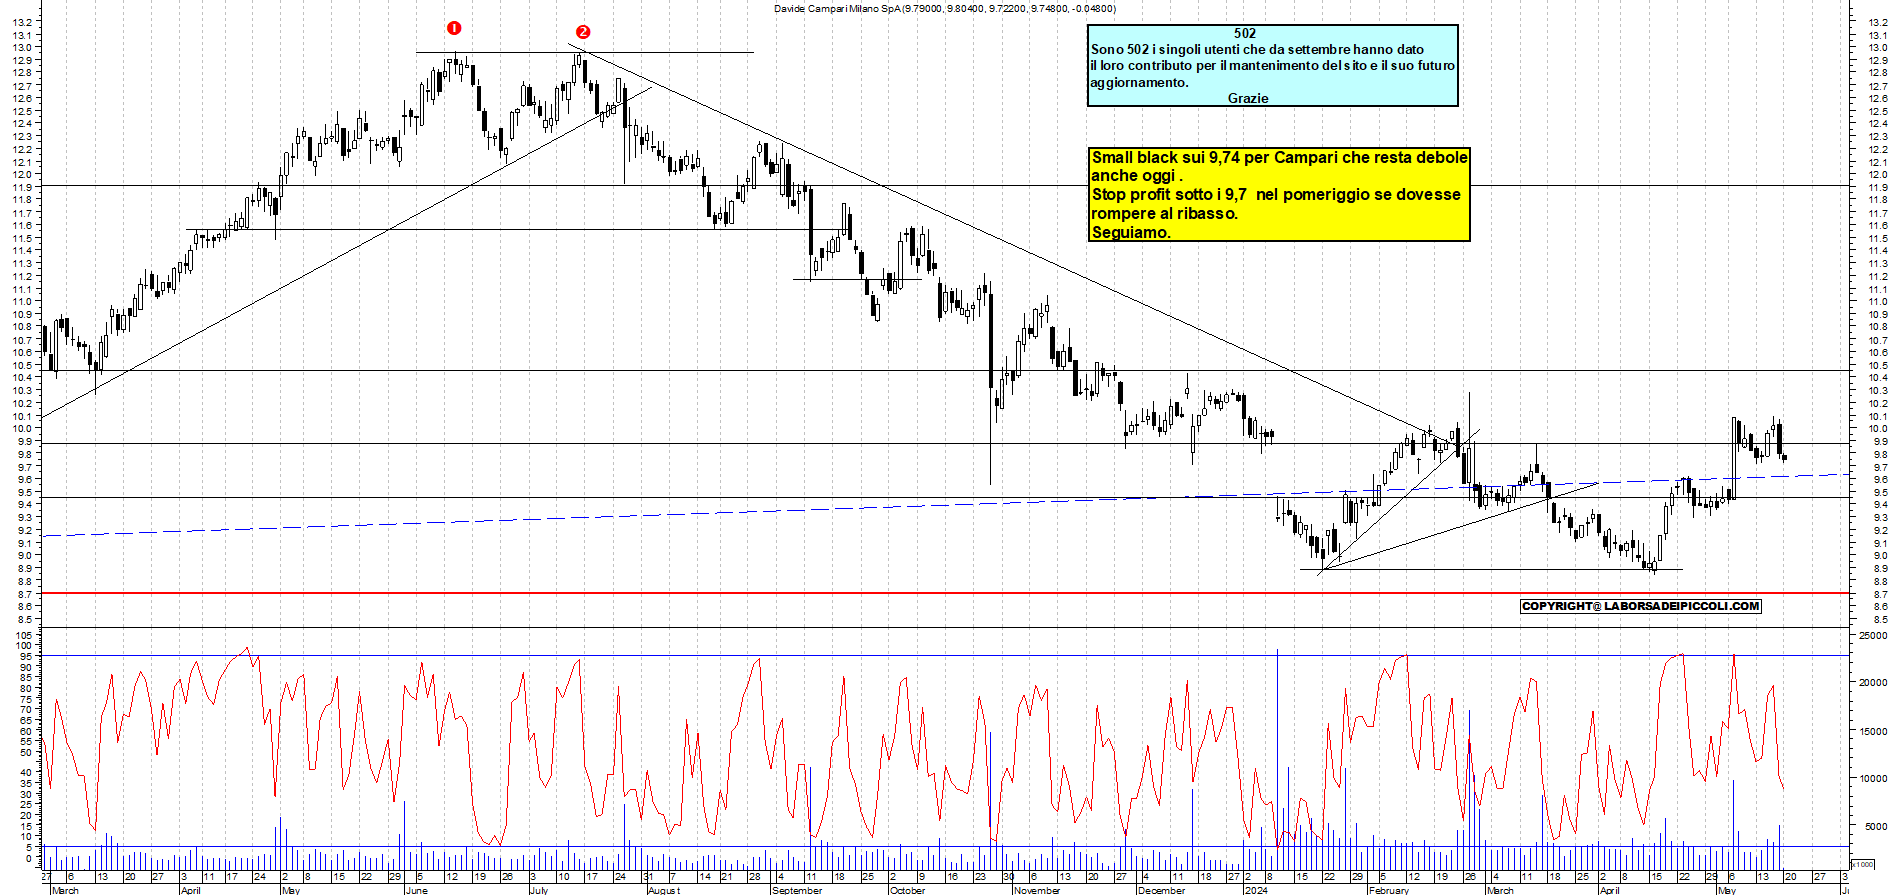The height and width of the screenshot is (895, 1890).
Task: Click the red circled number 2 peak marker
Action: (x=583, y=32)
